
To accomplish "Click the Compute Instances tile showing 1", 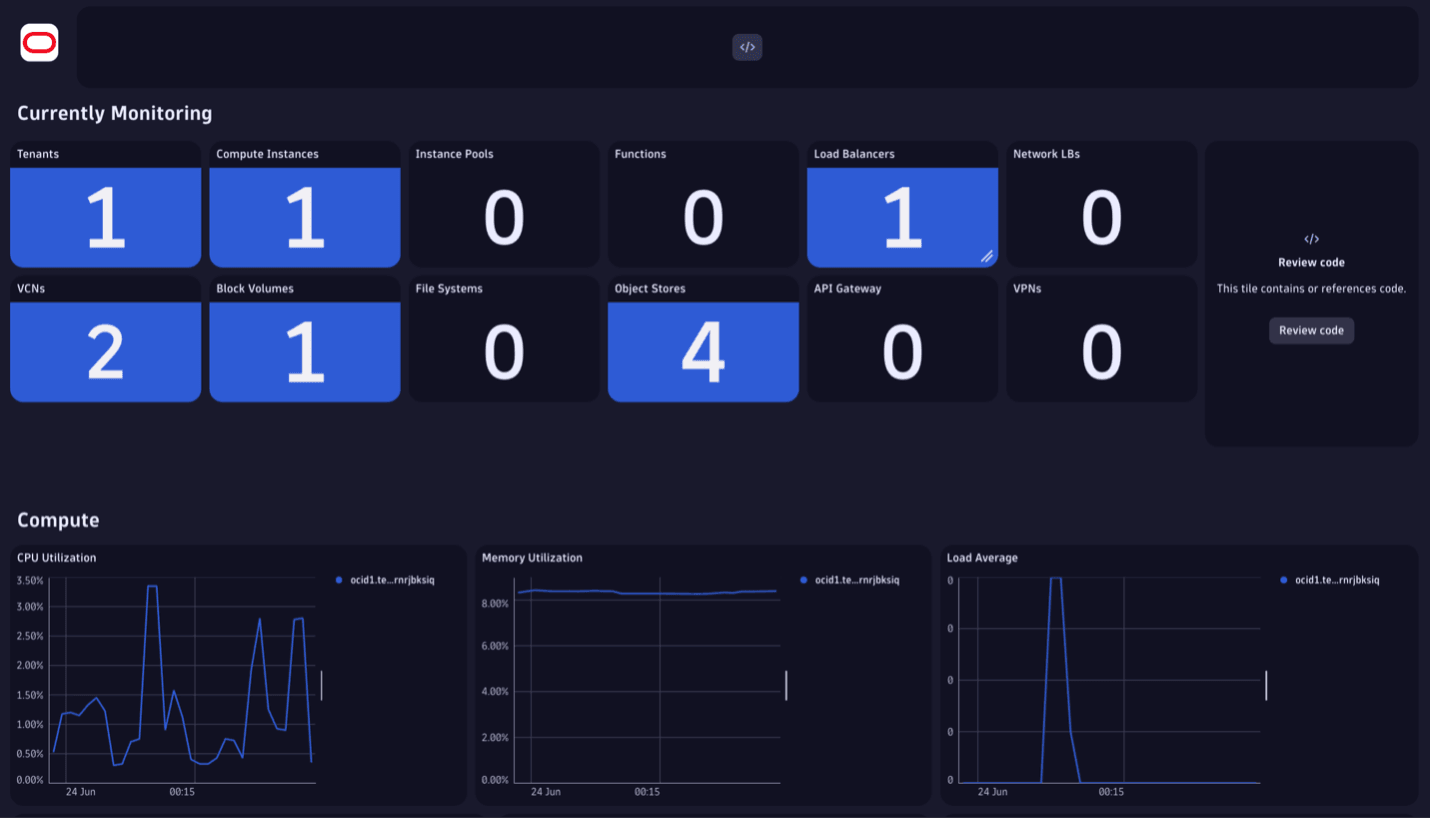I will (304, 204).
